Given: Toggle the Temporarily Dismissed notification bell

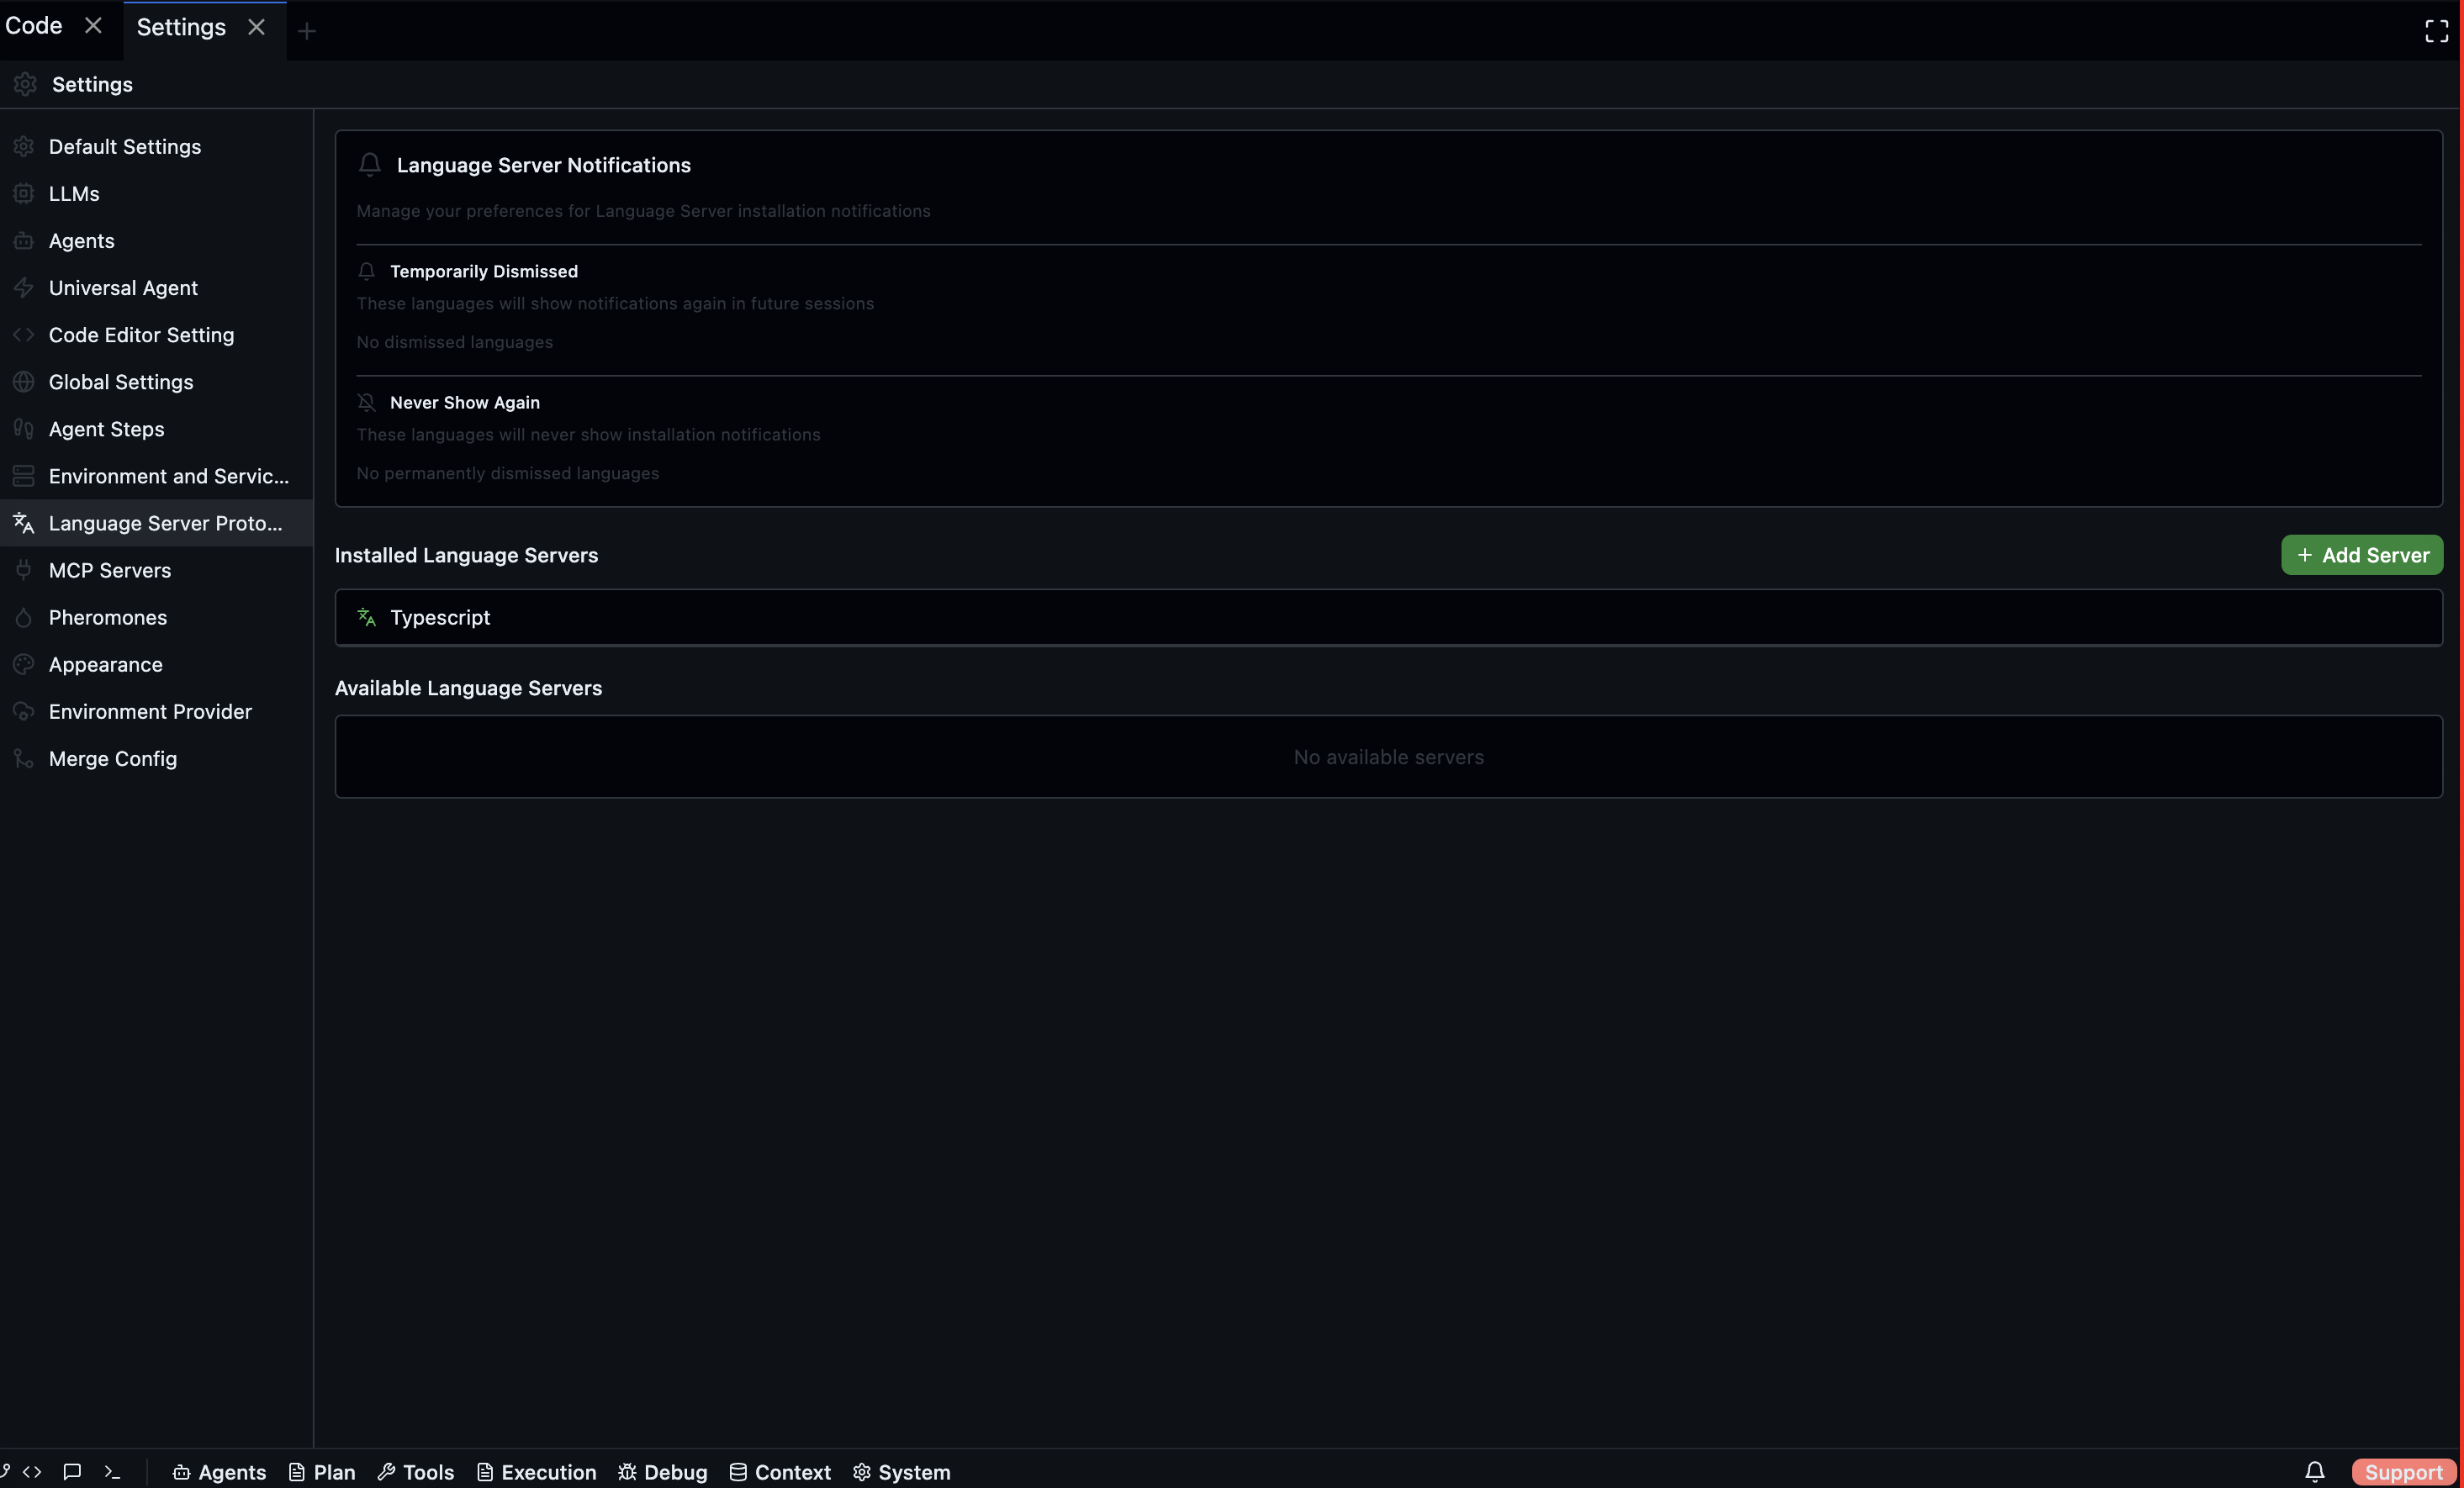Looking at the screenshot, I should pyautogui.click(x=366, y=271).
